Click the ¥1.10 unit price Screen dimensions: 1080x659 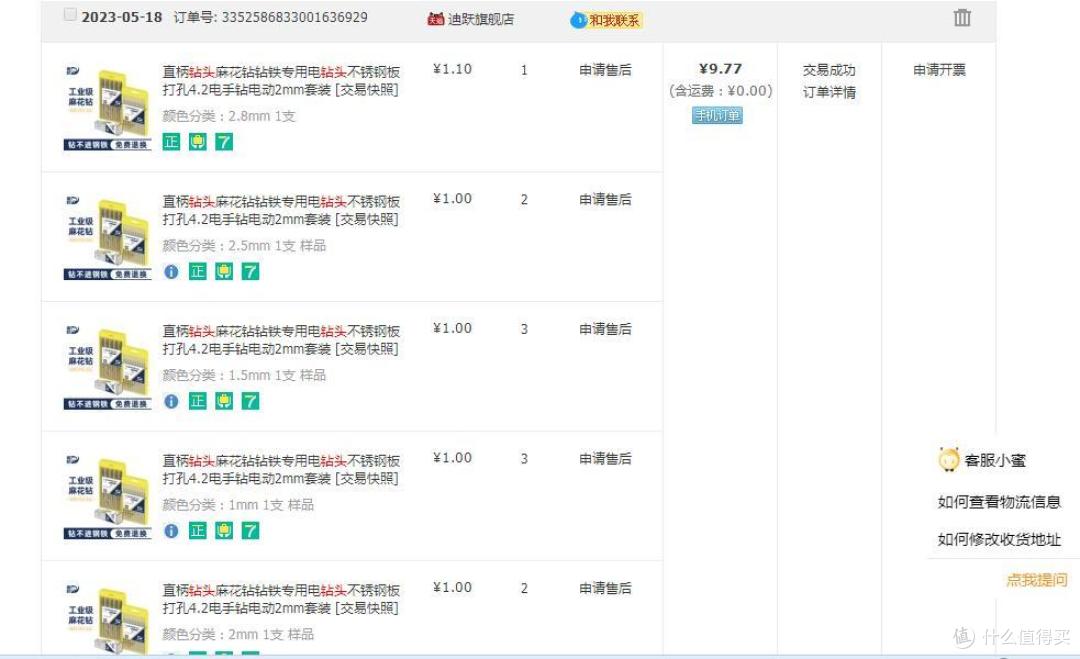pos(453,69)
